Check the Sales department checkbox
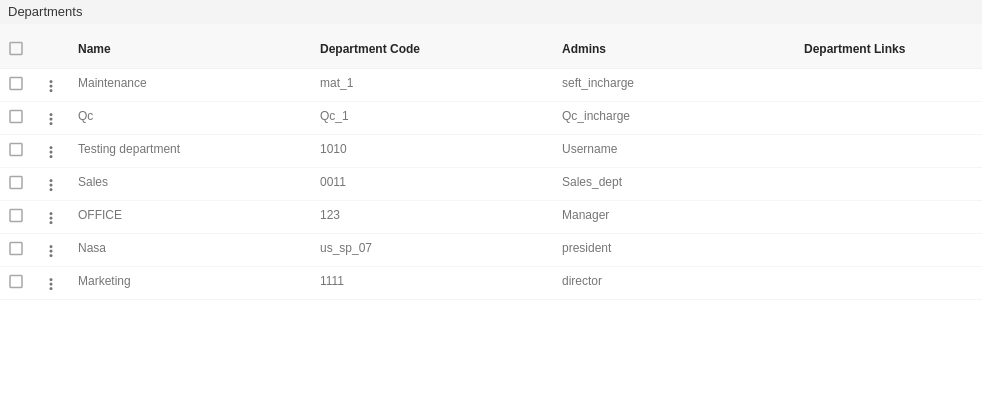The height and width of the screenshot is (411, 982). coord(16,182)
